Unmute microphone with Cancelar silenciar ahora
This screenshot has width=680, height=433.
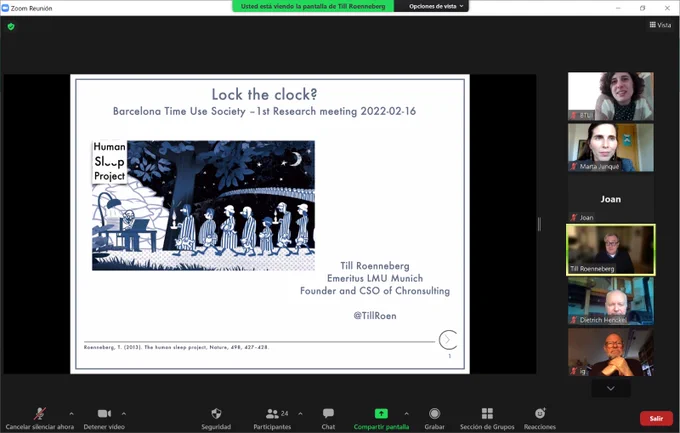pos(40,418)
